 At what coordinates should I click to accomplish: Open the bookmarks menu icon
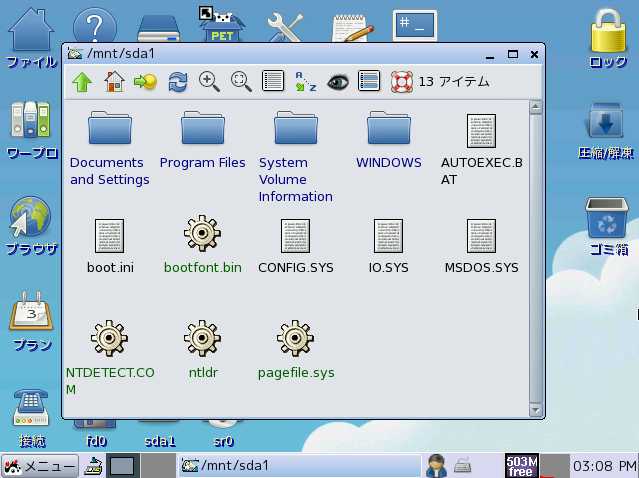(x=145, y=82)
